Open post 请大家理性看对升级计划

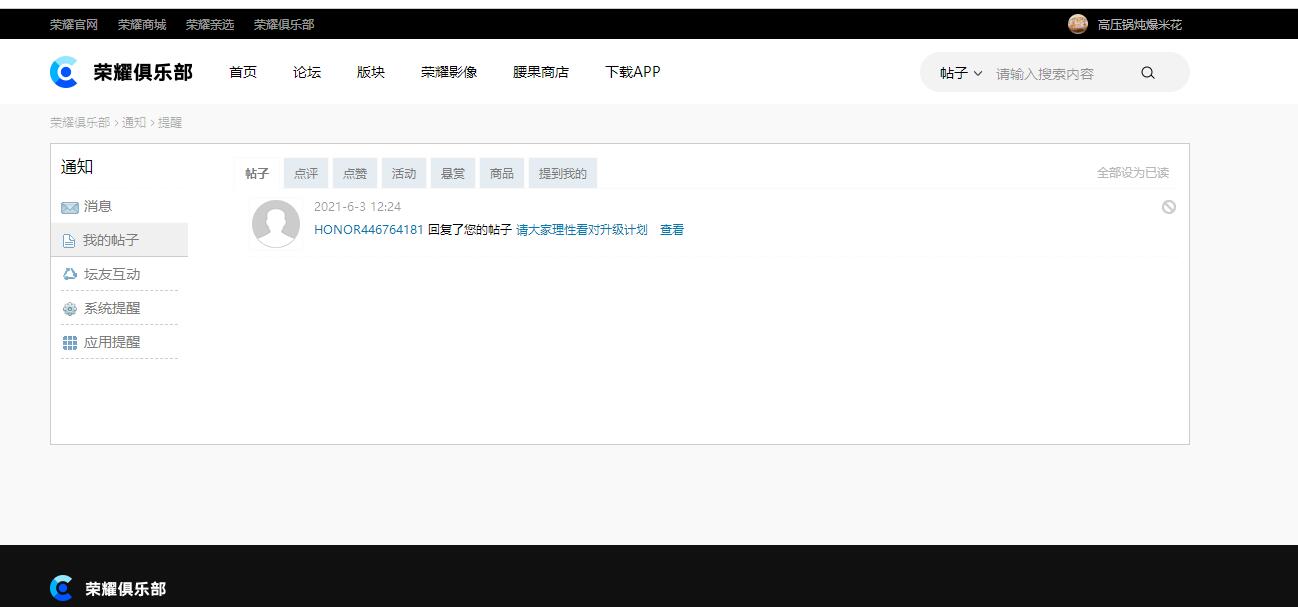click(x=582, y=230)
